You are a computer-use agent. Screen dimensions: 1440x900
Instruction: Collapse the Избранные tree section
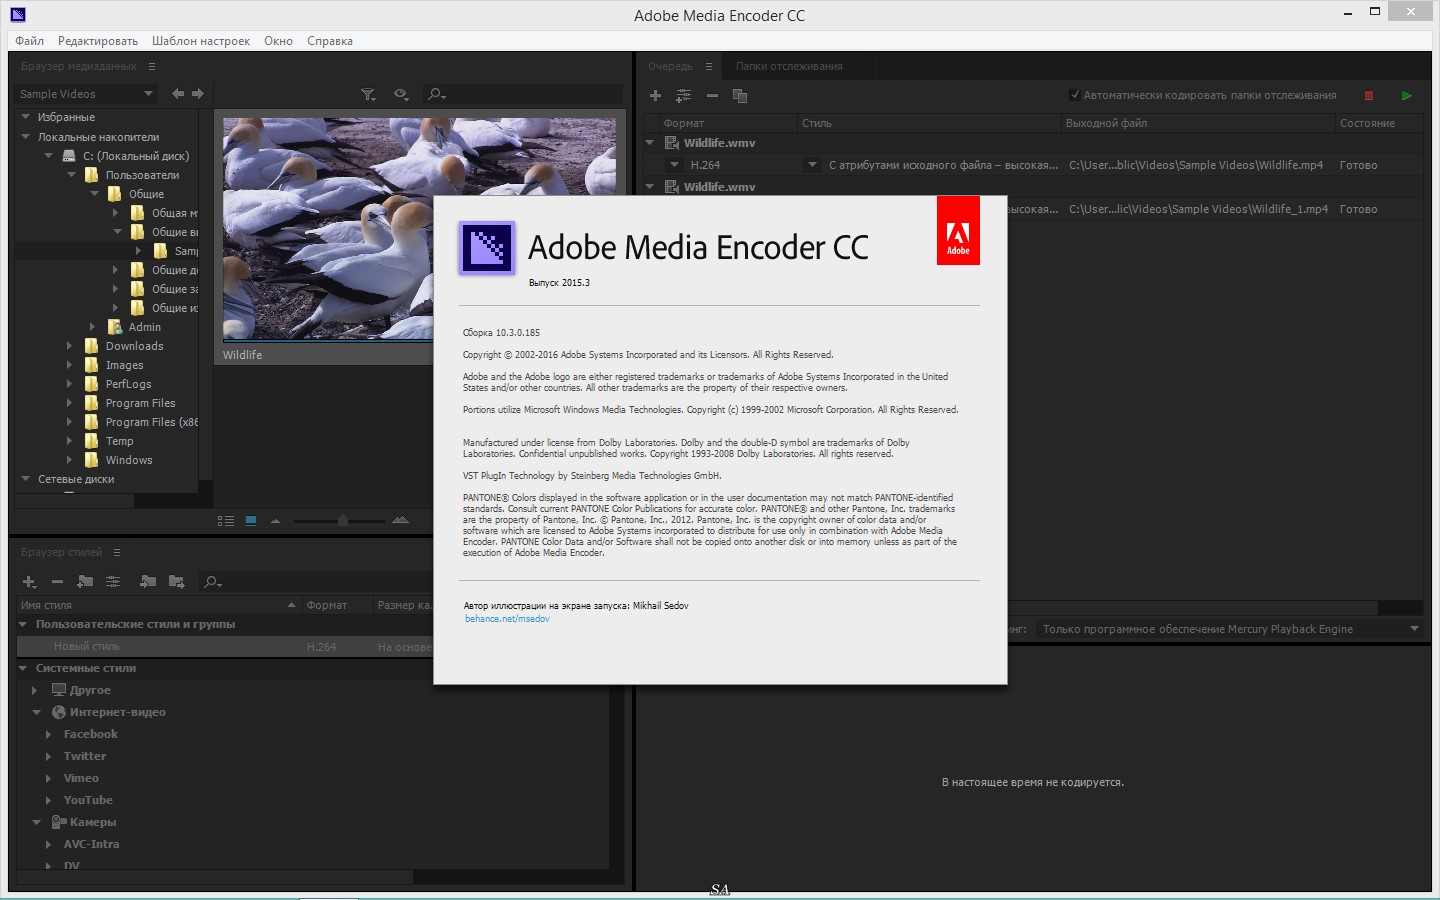(26, 117)
